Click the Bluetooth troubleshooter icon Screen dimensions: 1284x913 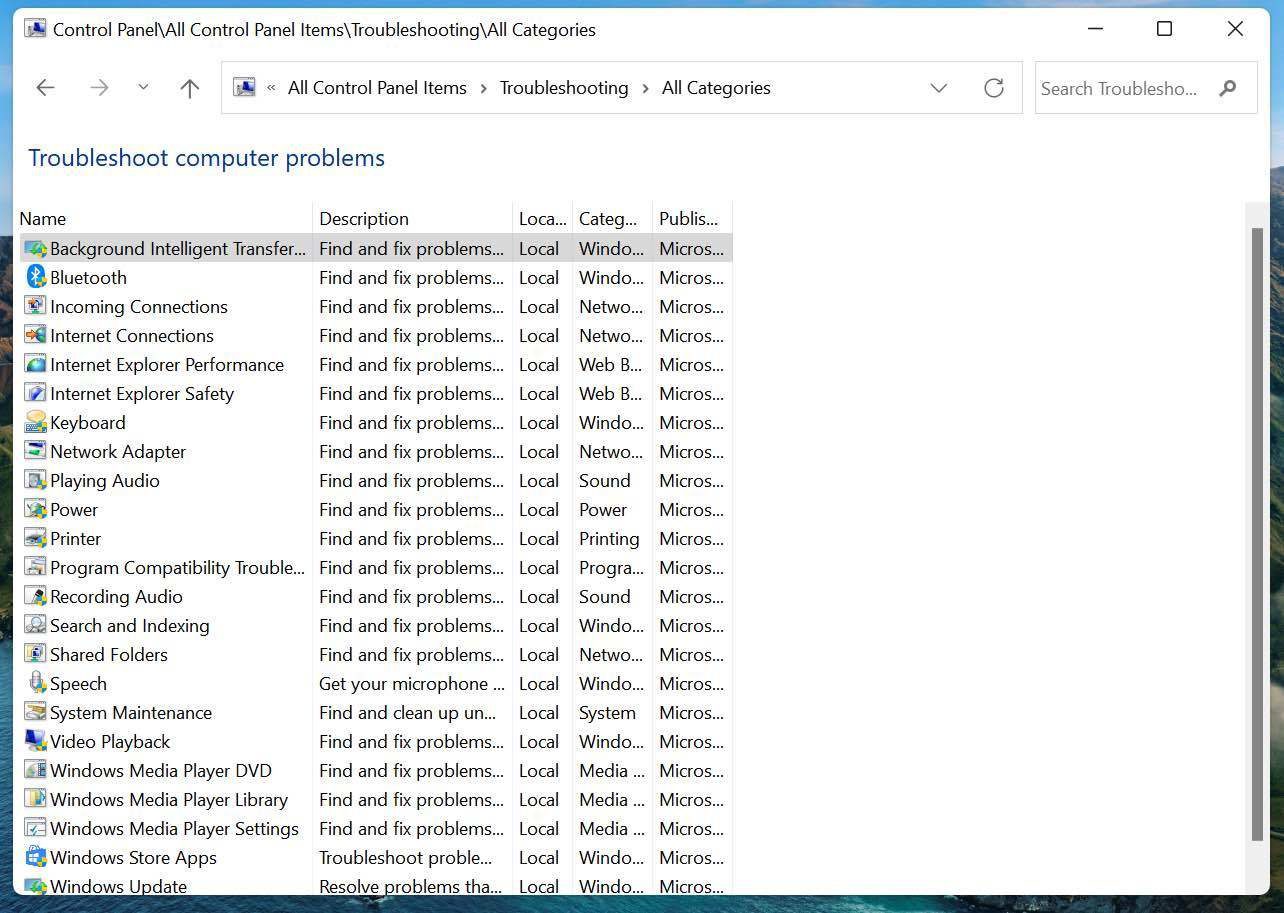(x=36, y=277)
